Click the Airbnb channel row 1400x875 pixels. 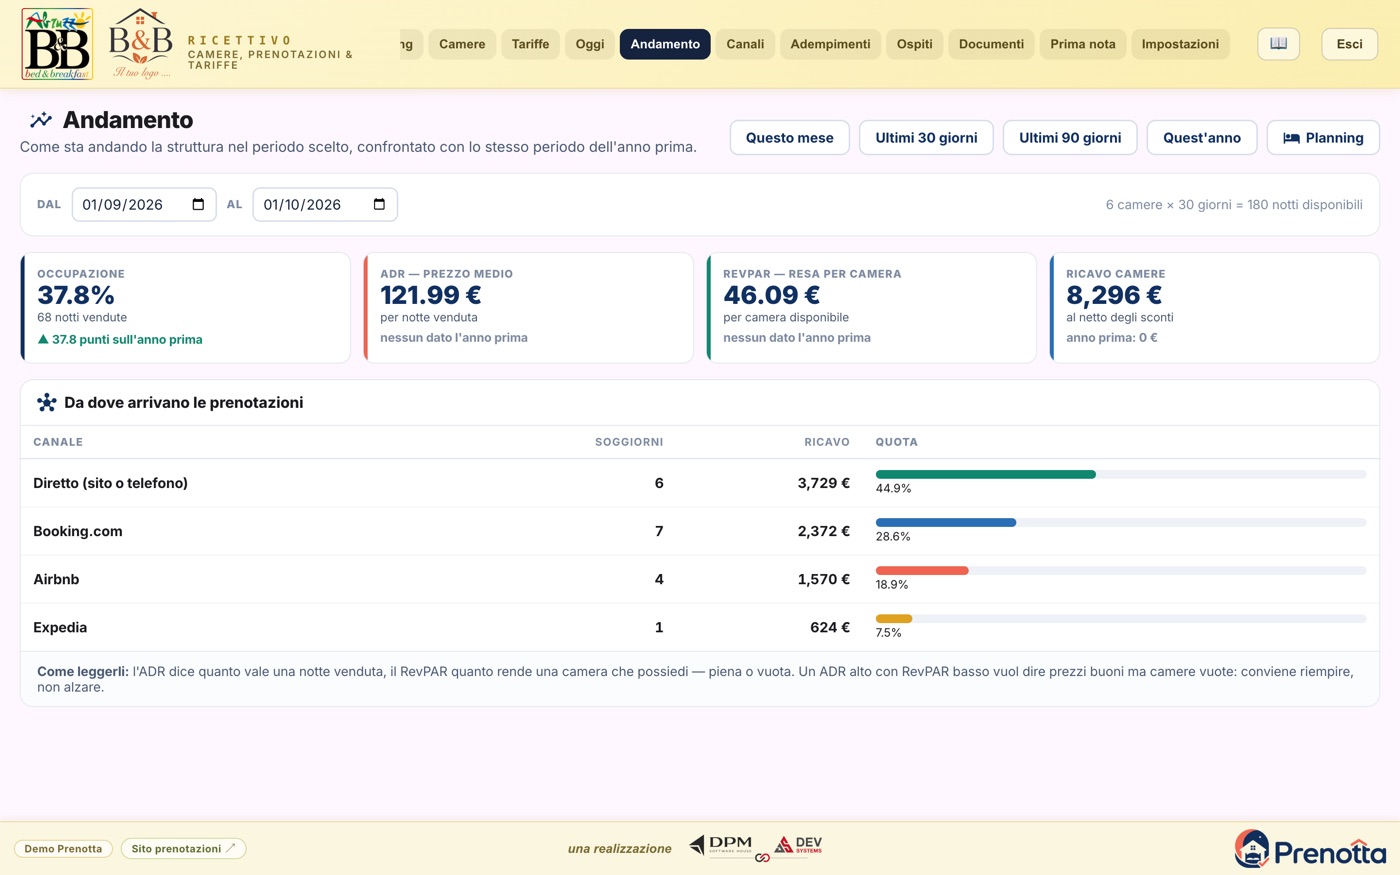coord(700,579)
